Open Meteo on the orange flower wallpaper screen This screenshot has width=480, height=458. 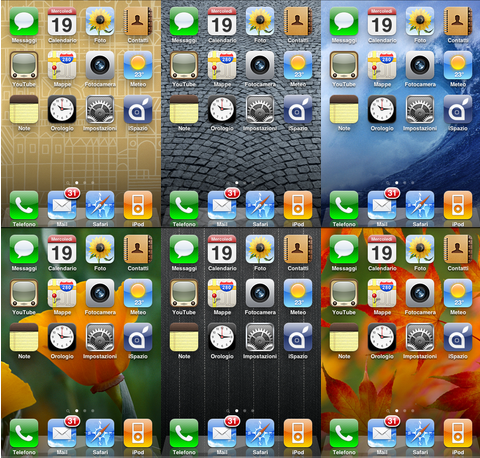138,293
